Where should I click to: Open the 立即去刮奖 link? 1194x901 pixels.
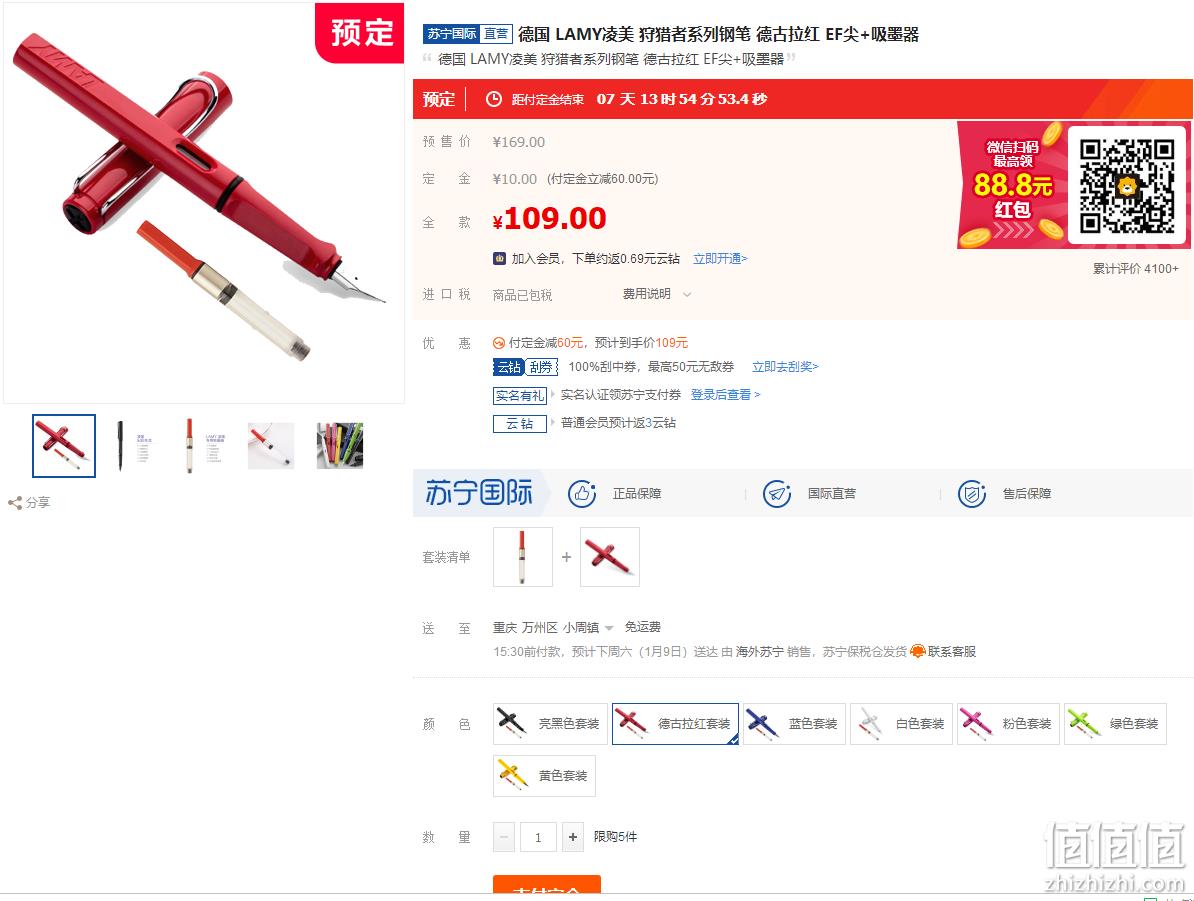coord(785,367)
